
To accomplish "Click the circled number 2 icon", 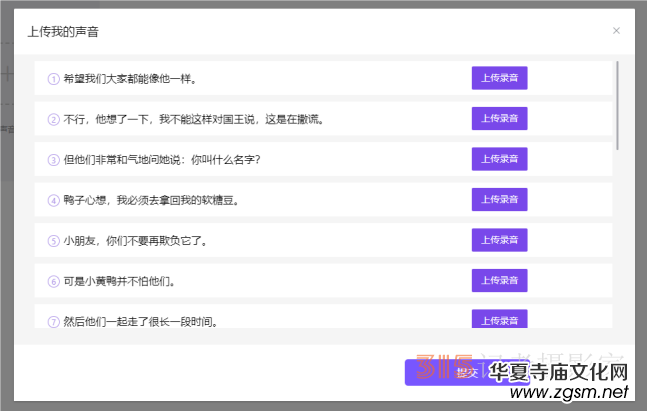I will (54, 119).
